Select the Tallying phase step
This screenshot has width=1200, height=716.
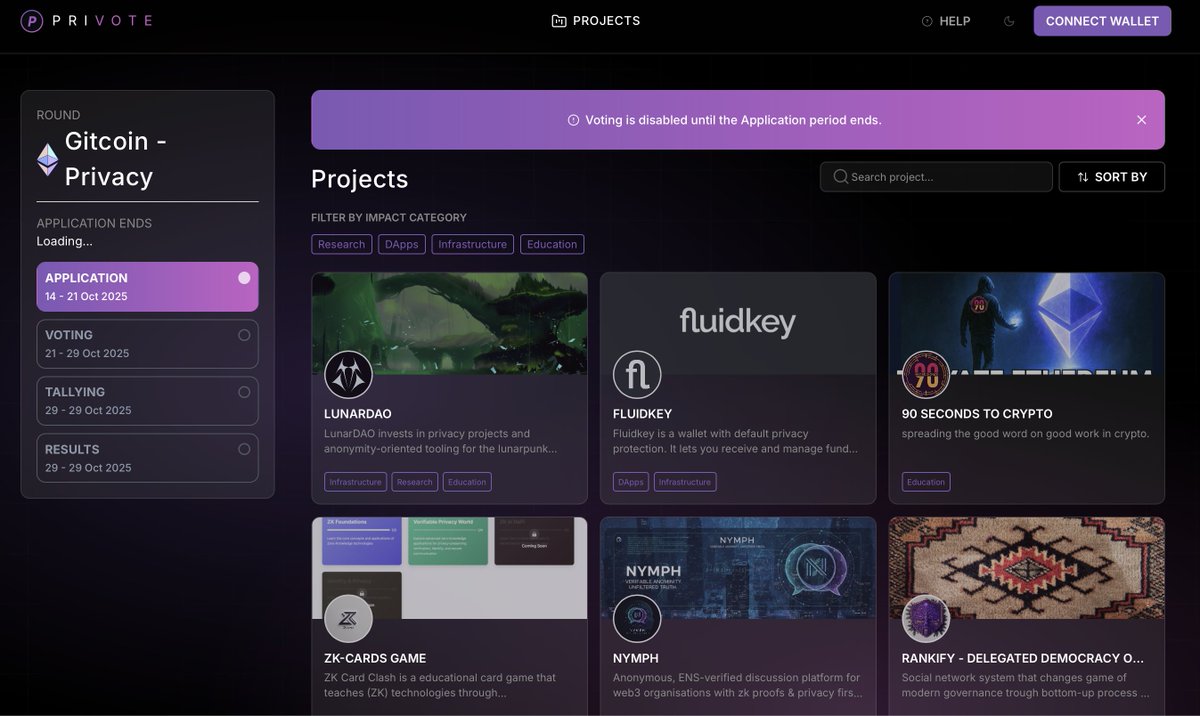(x=147, y=401)
